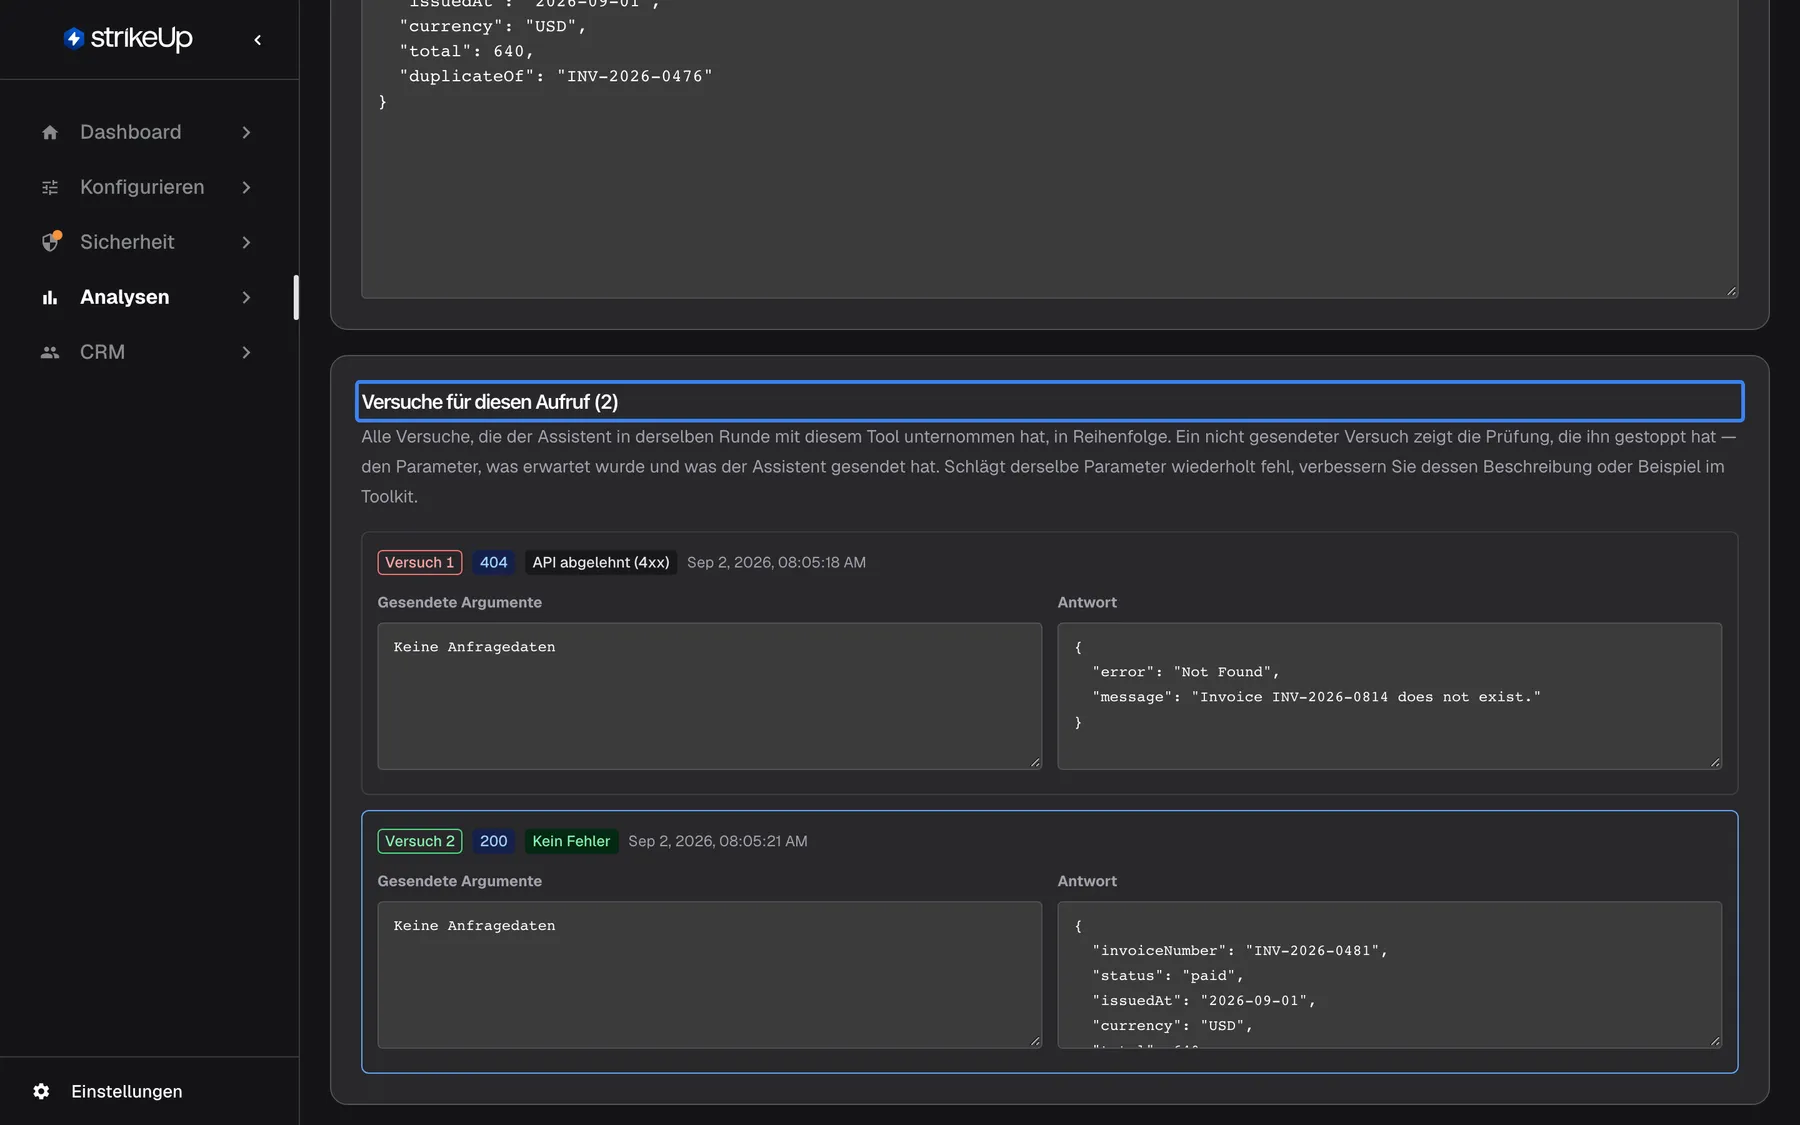Viewport: 1800px width, 1125px height.
Task: Click the Dashboard home icon
Action: (x=50, y=132)
